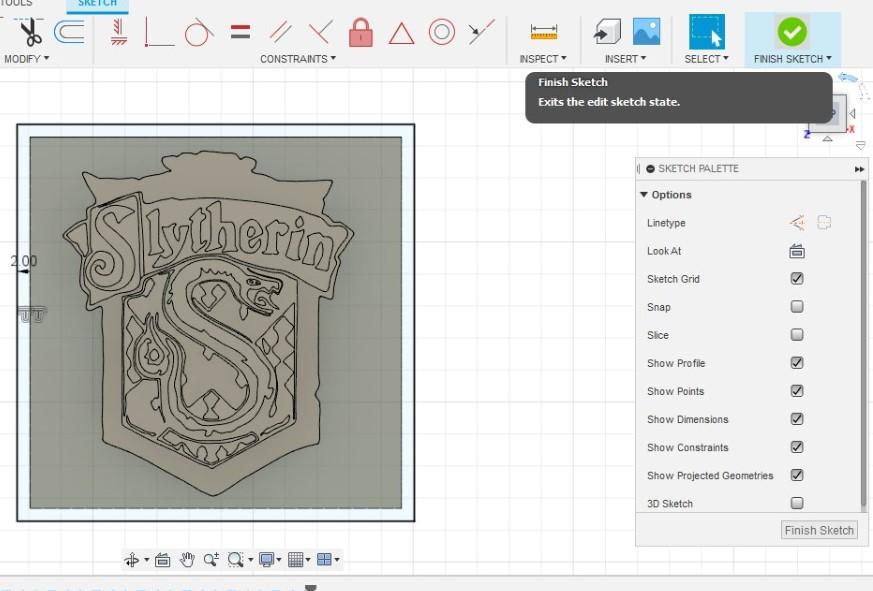This screenshot has height=591, width=873.
Task: Click the 2.00 dimension value
Action: 24,261
